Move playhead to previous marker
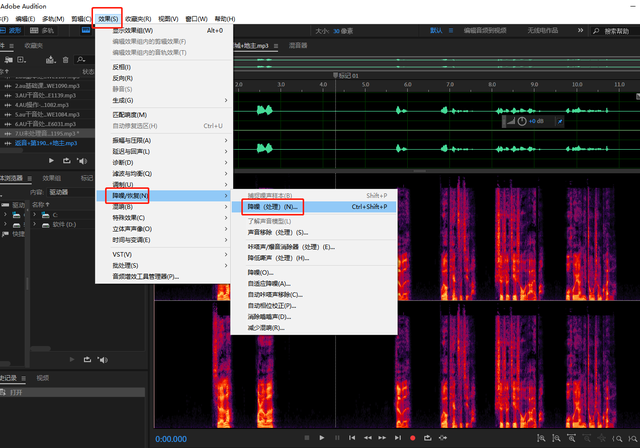The width and height of the screenshot is (640, 448). [352, 437]
